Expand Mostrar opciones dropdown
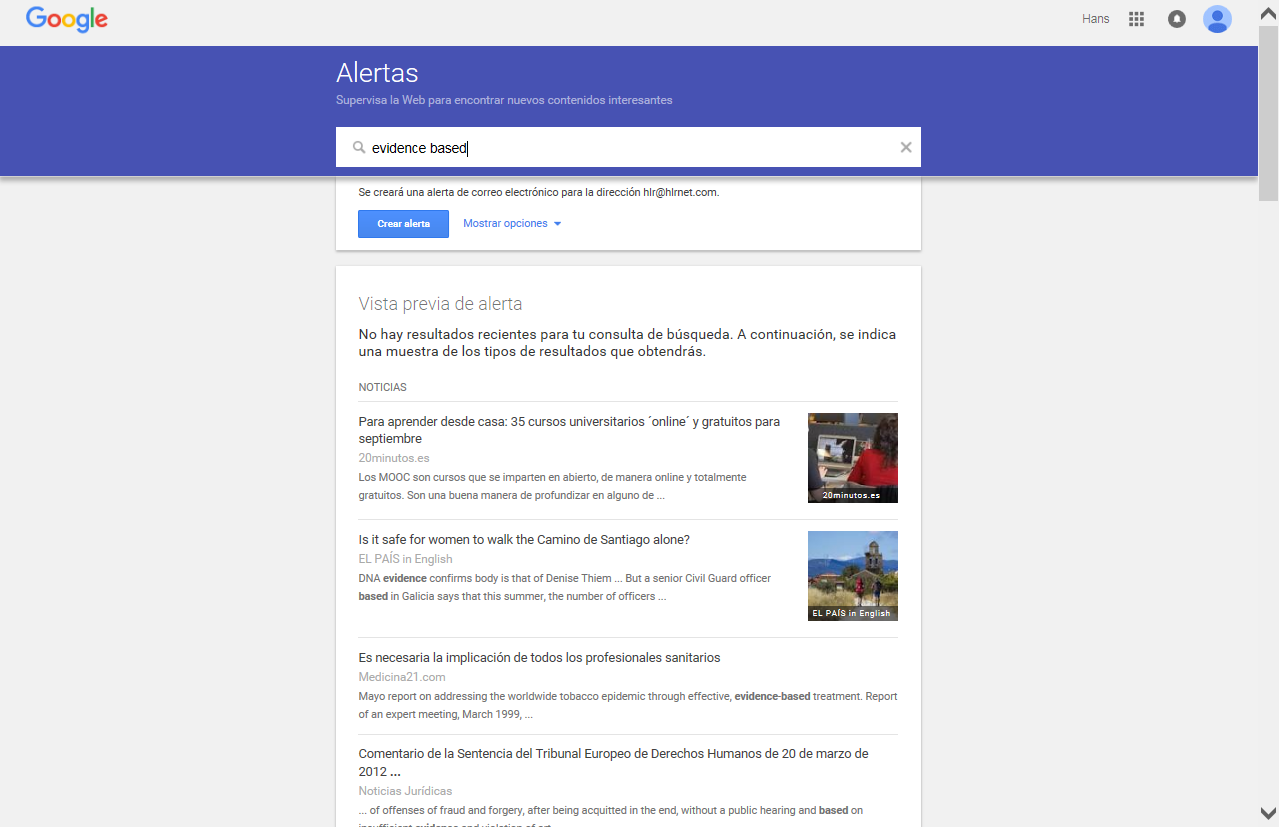Image resolution: width=1279 pixels, height=827 pixels. click(512, 224)
